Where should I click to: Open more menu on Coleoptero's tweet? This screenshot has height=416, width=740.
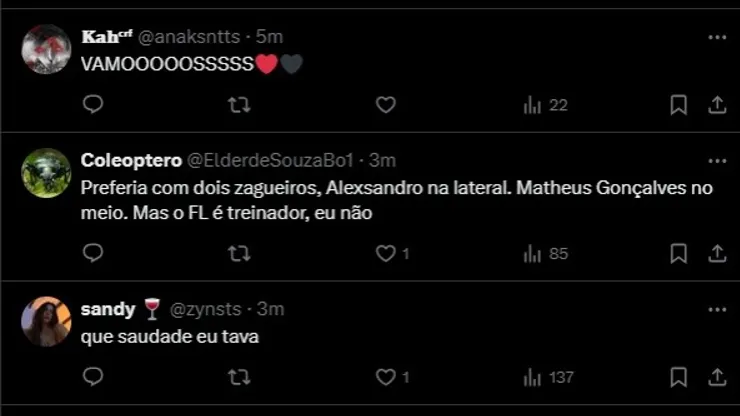tap(716, 160)
